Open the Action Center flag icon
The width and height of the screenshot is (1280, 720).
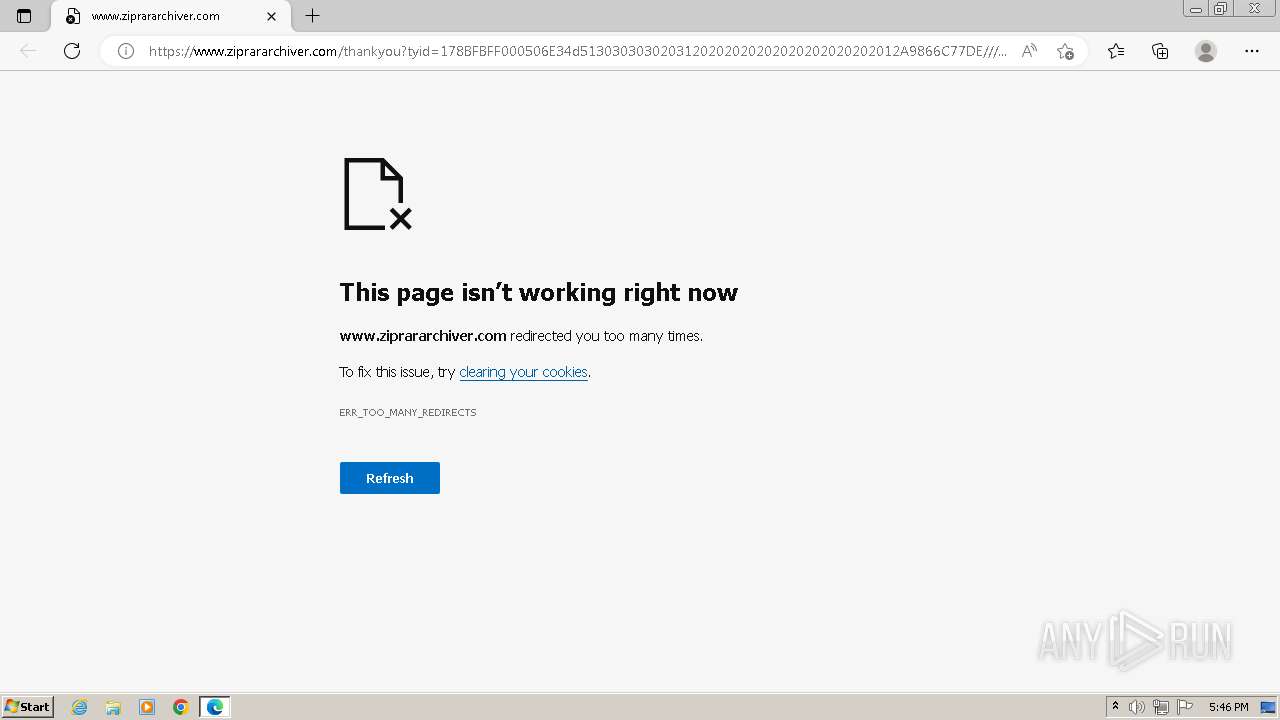[x=1185, y=707]
